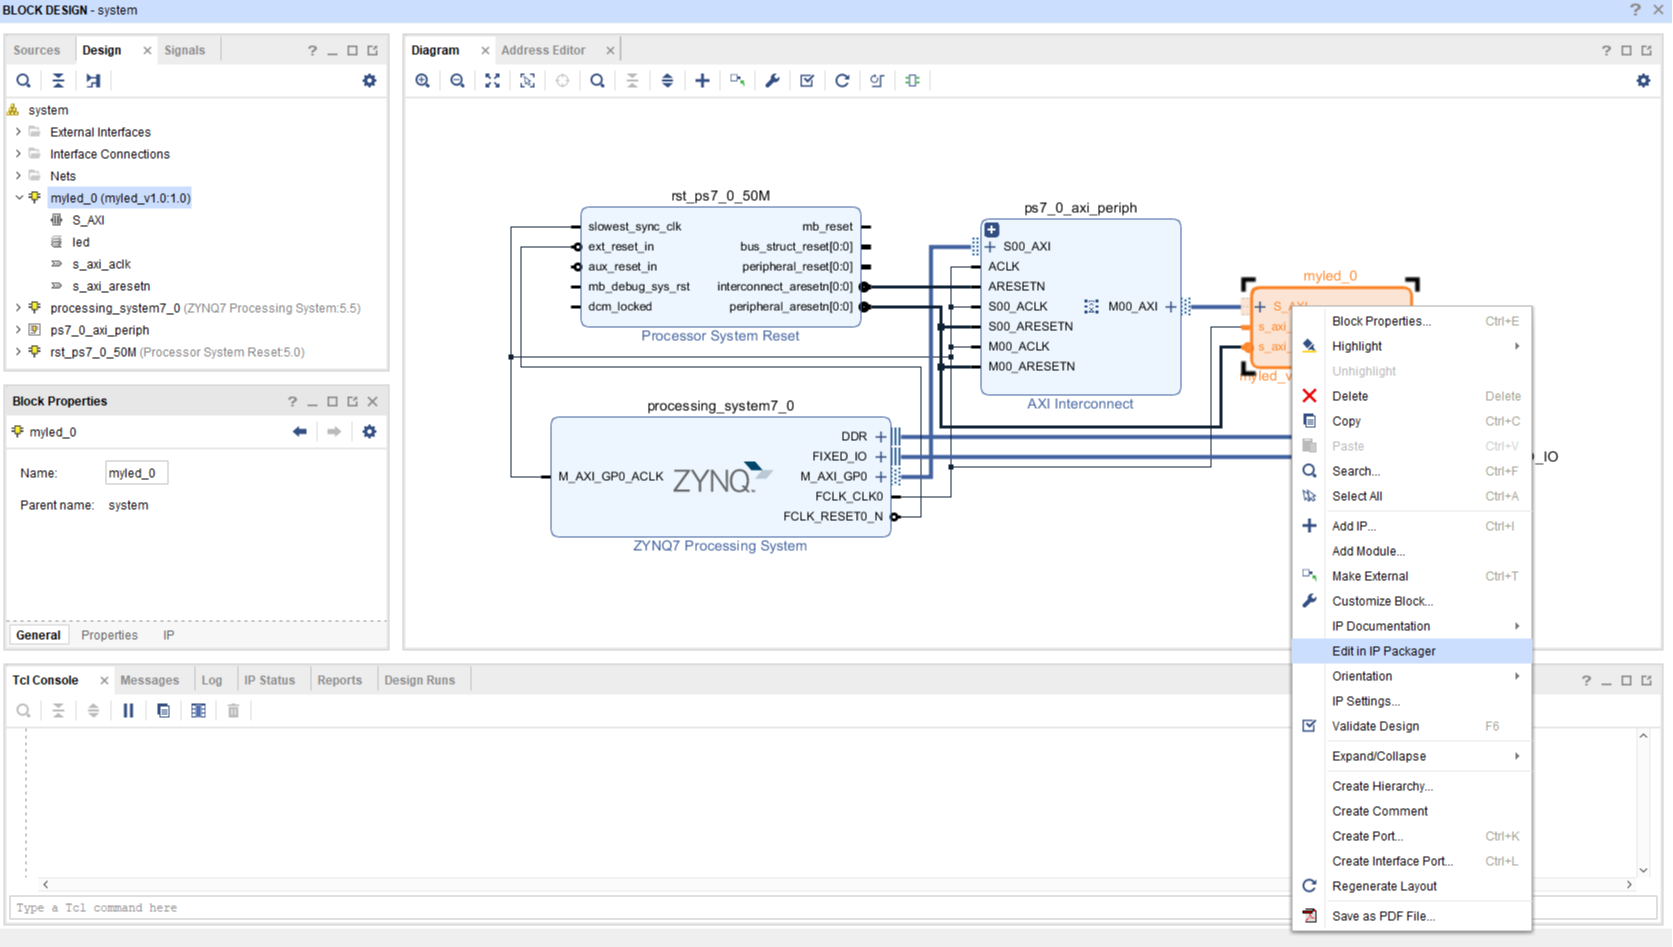Viewport: 1673px width, 947px height.
Task: Click the Customize Block wrench toolbar icon
Action: [x=773, y=81]
